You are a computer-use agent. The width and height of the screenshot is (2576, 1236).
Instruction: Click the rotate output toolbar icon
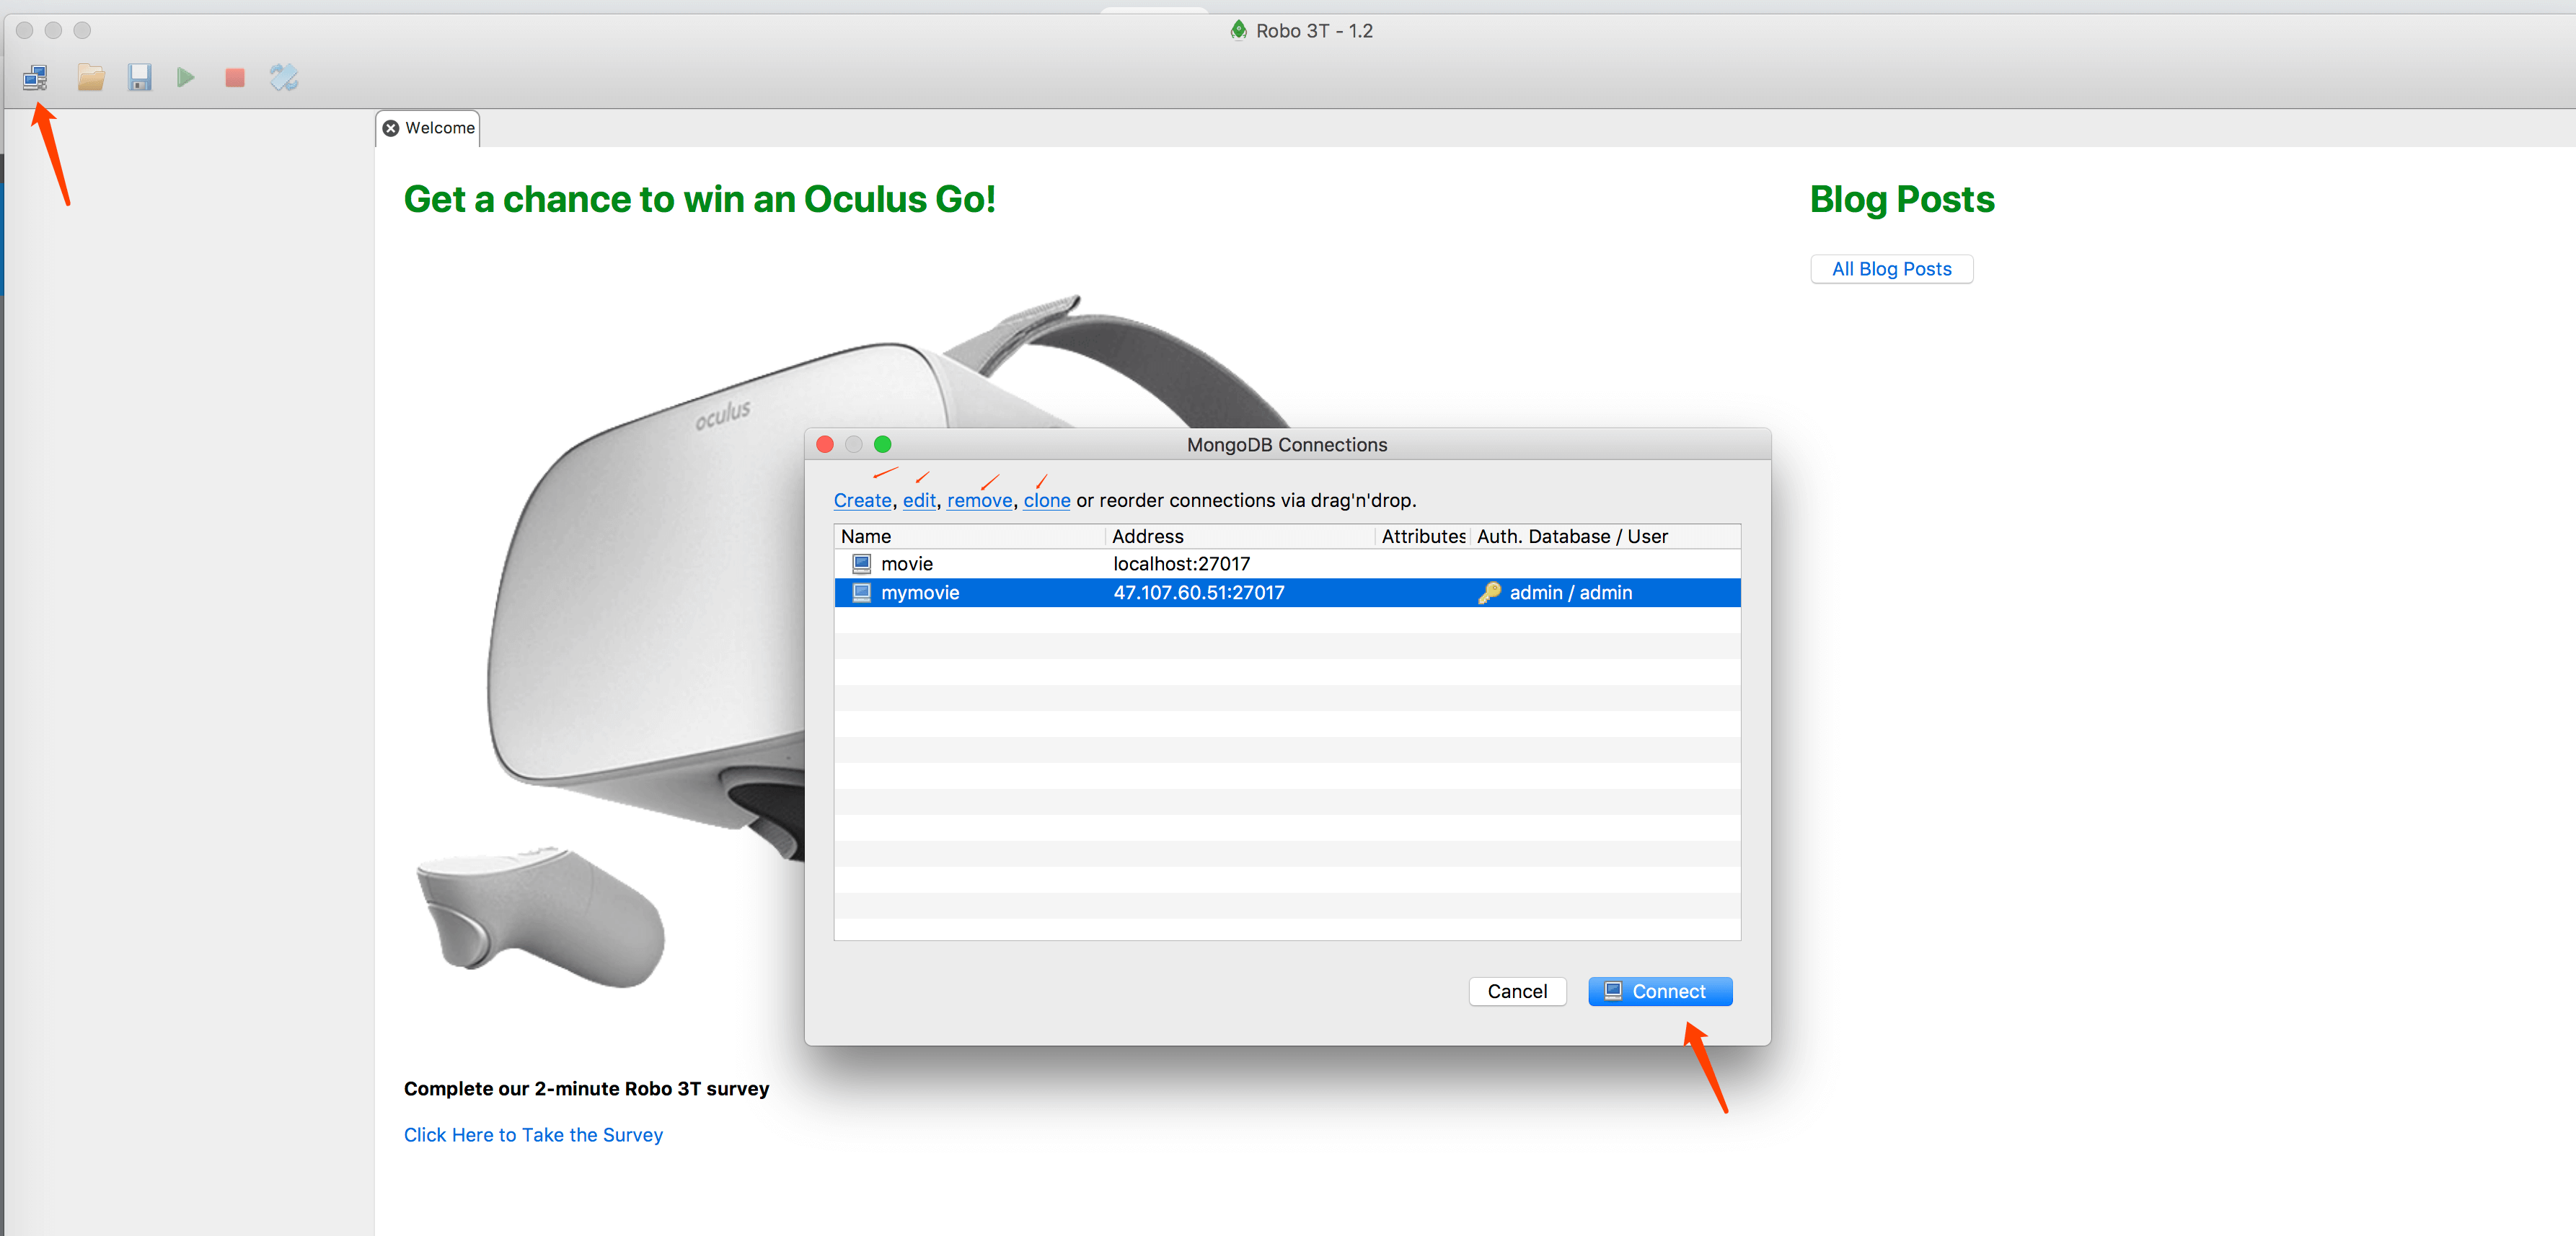[x=284, y=77]
